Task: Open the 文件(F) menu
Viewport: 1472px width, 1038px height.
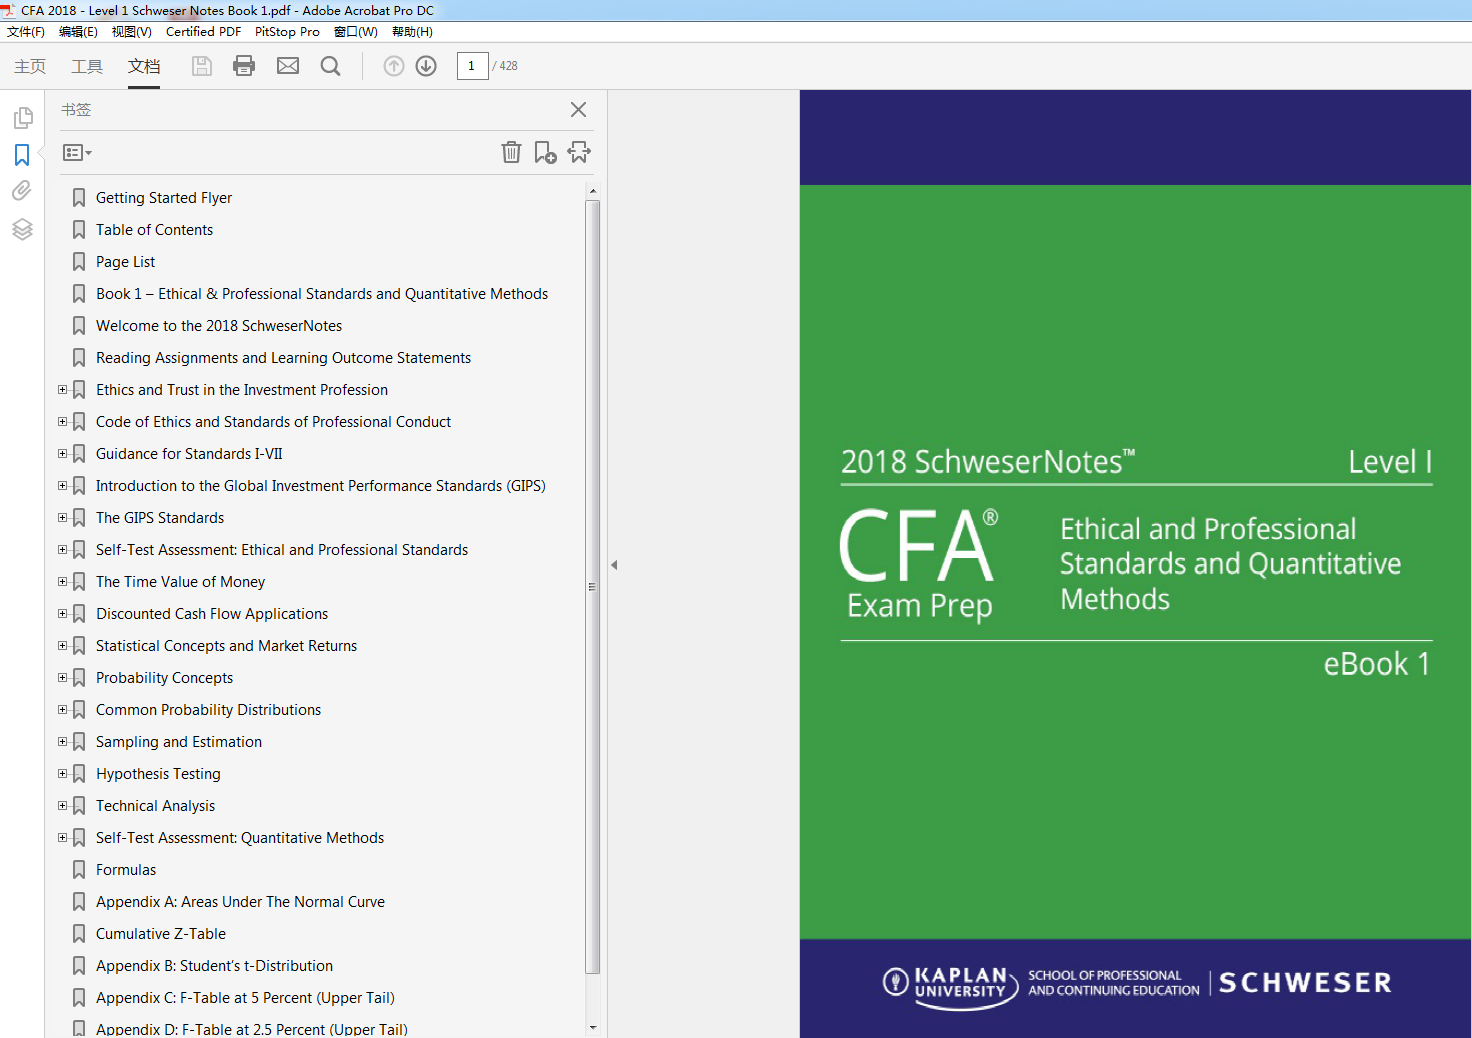Action: point(26,32)
